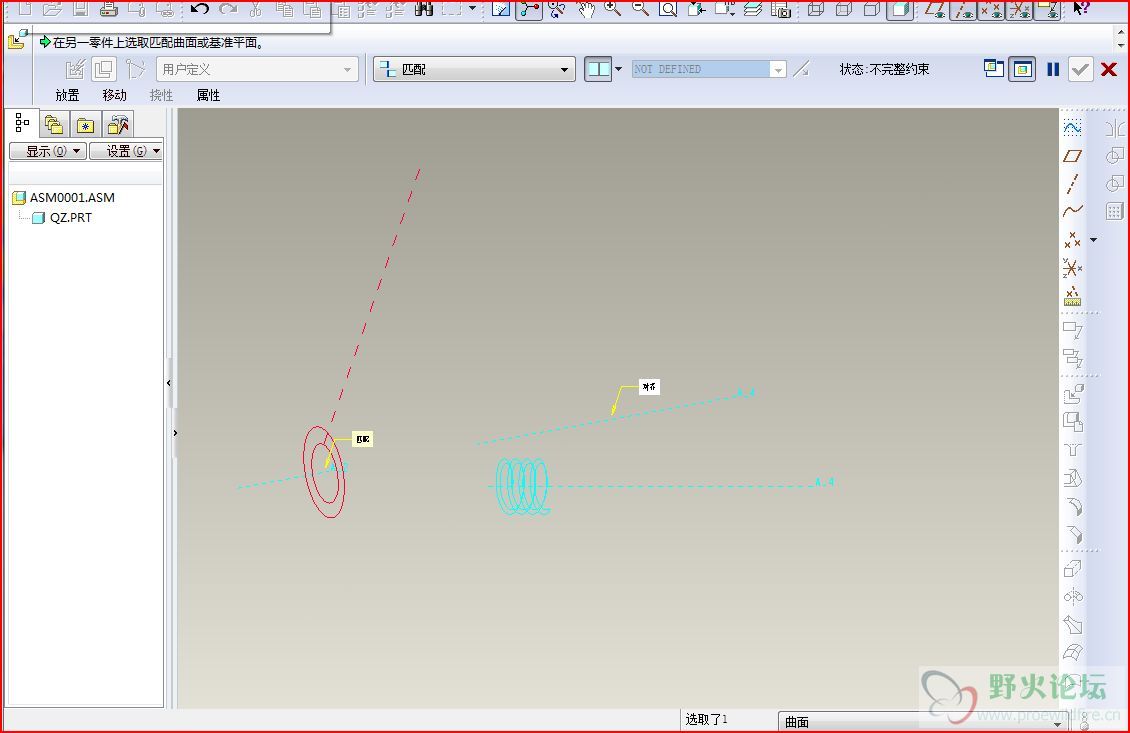The height and width of the screenshot is (733, 1130).
Task: Click the datum plane tool icon
Action: [x=1072, y=156]
